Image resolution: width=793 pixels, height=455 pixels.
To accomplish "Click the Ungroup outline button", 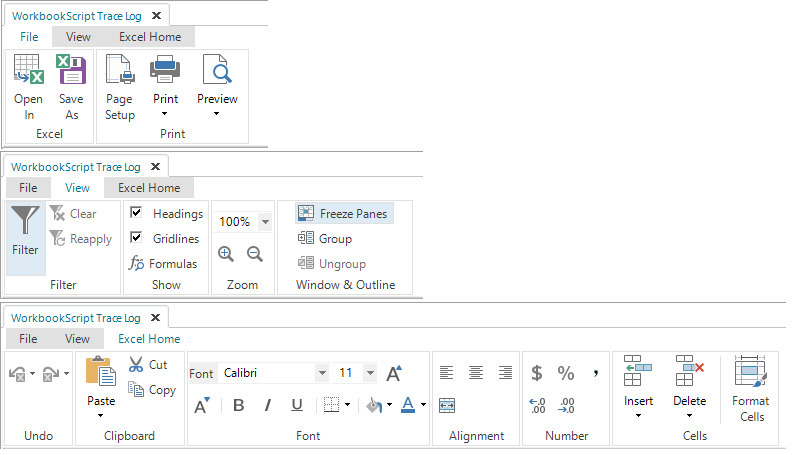I will tap(332, 263).
